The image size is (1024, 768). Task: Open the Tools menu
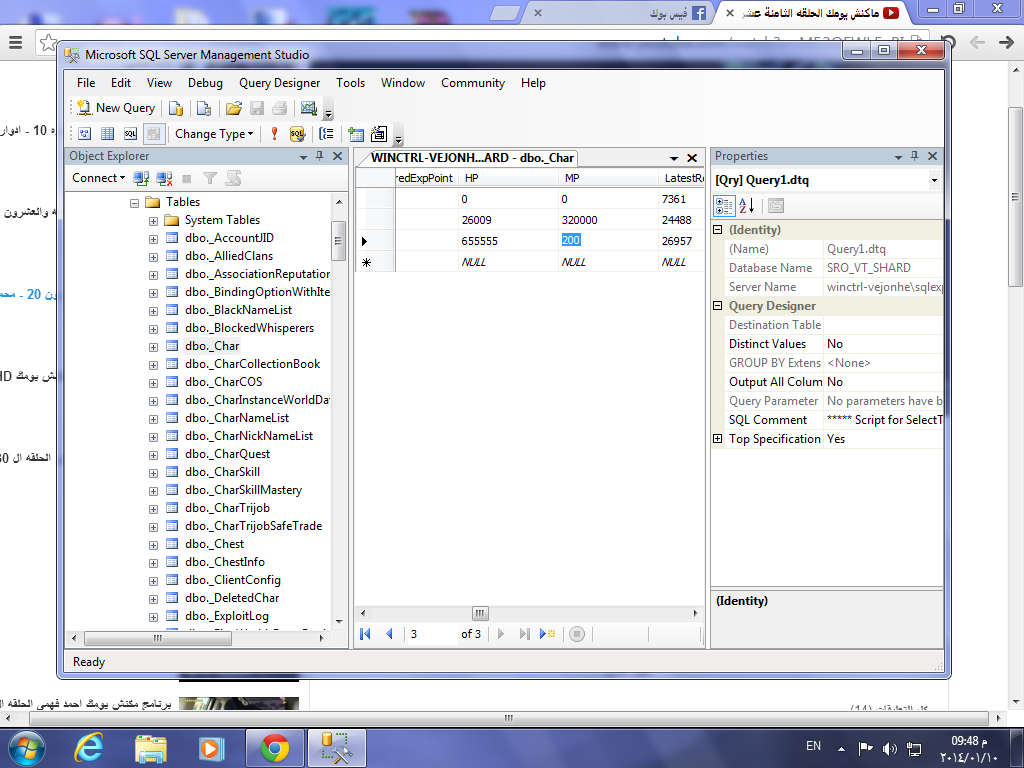[x=351, y=83]
